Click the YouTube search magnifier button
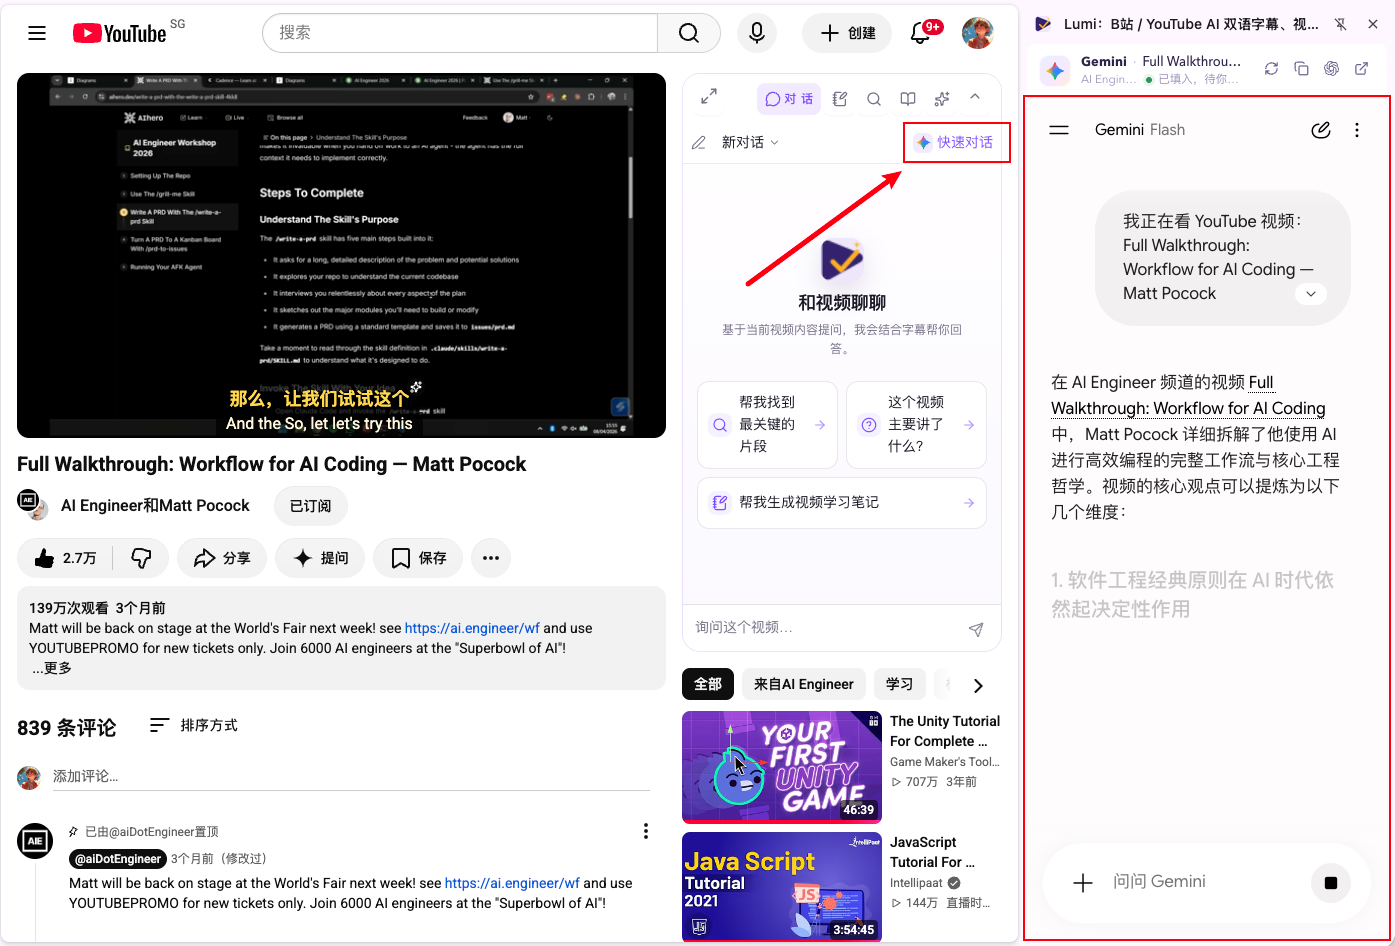The image size is (1395, 946). [689, 33]
